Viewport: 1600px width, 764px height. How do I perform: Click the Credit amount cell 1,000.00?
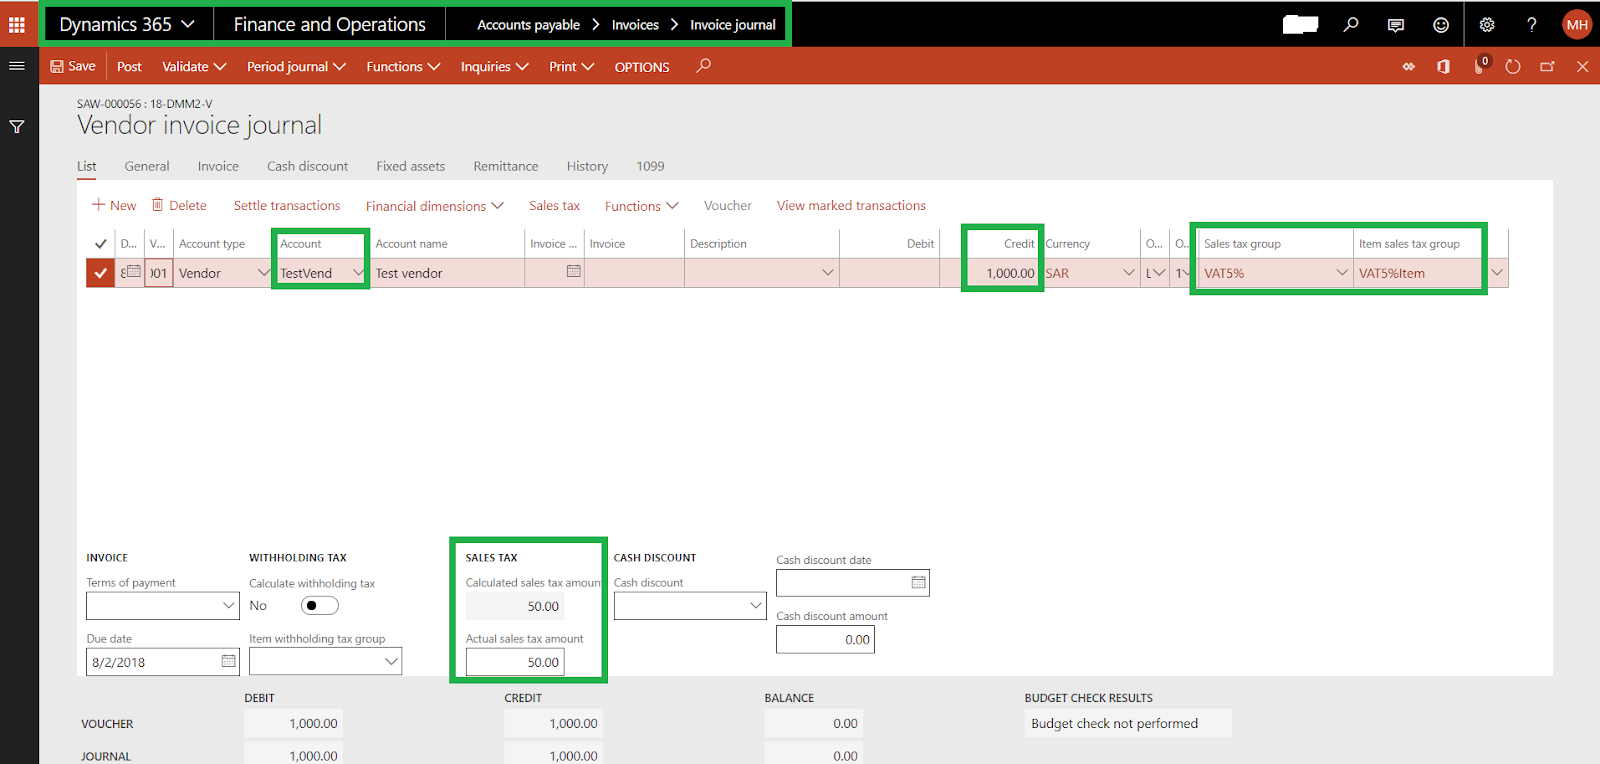point(988,273)
